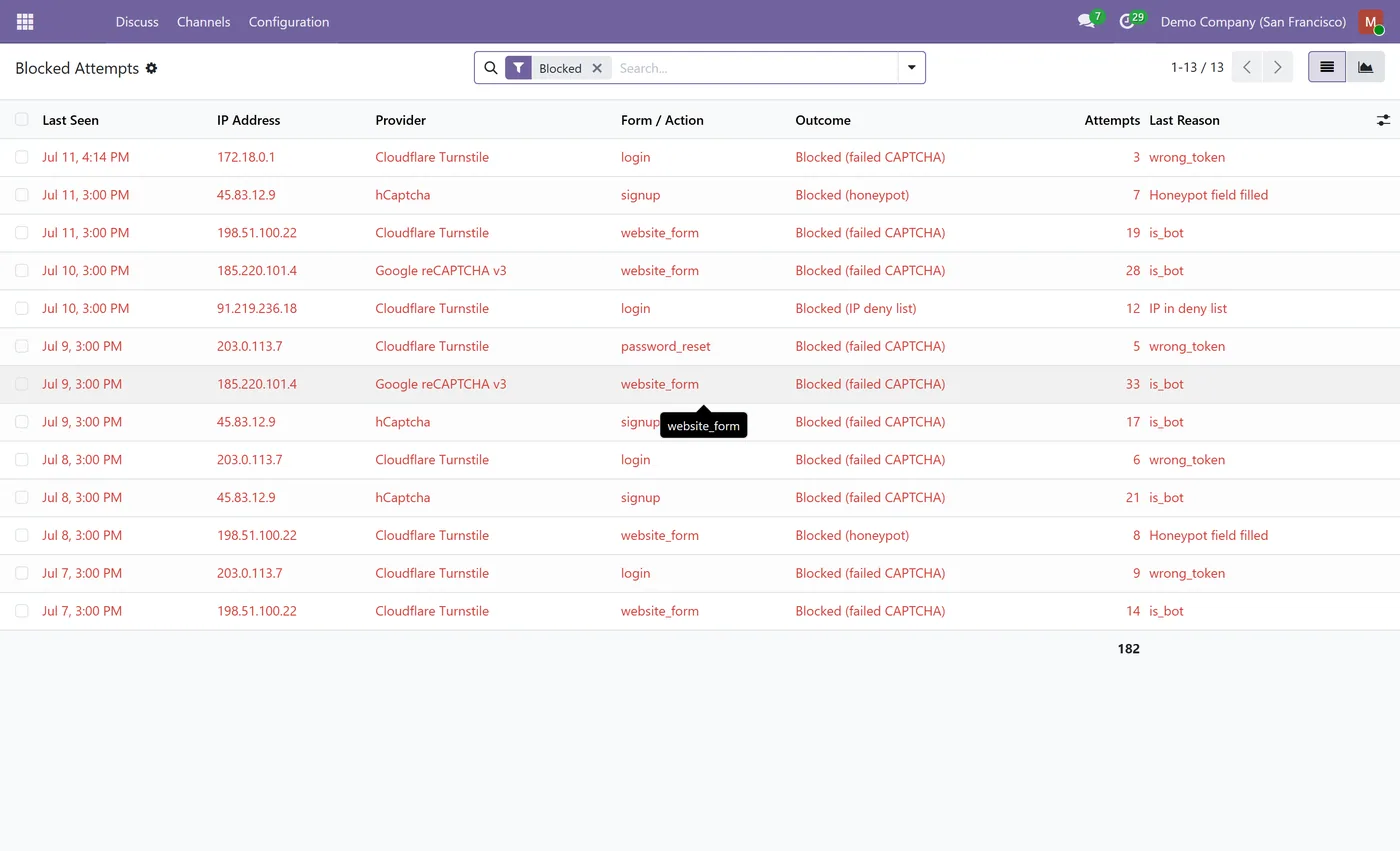Open the gear actions menu beside Blocked Attempts
This screenshot has height=851, width=1400.
point(151,68)
